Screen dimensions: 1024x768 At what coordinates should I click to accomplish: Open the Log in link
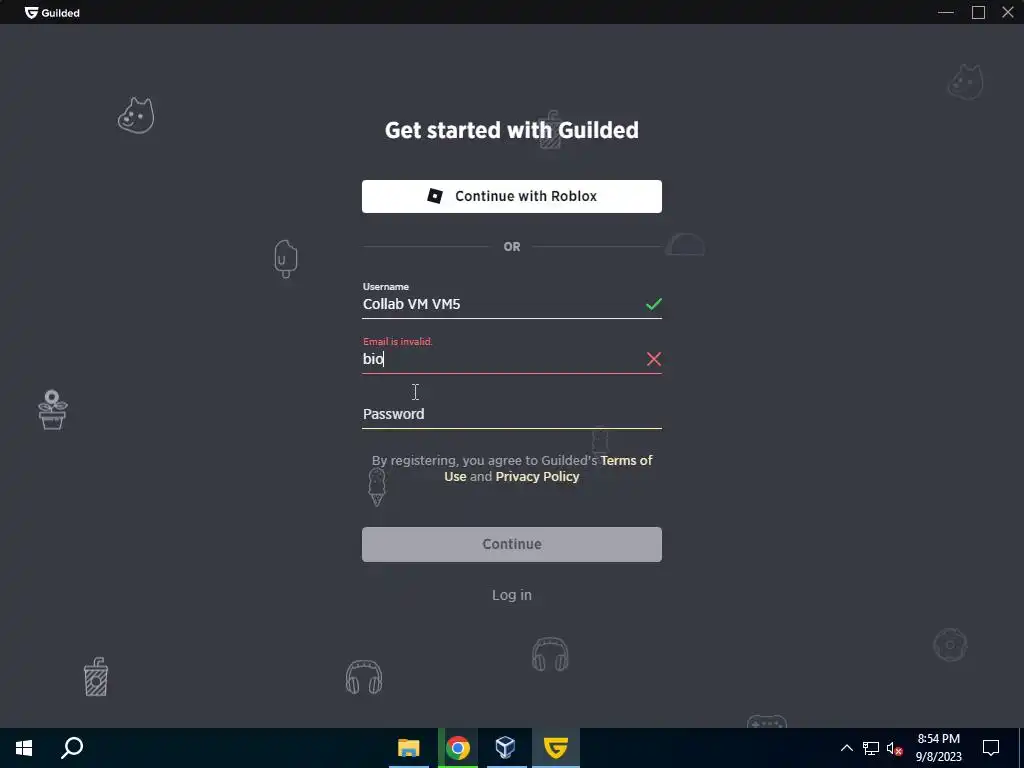pyautogui.click(x=511, y=595)
